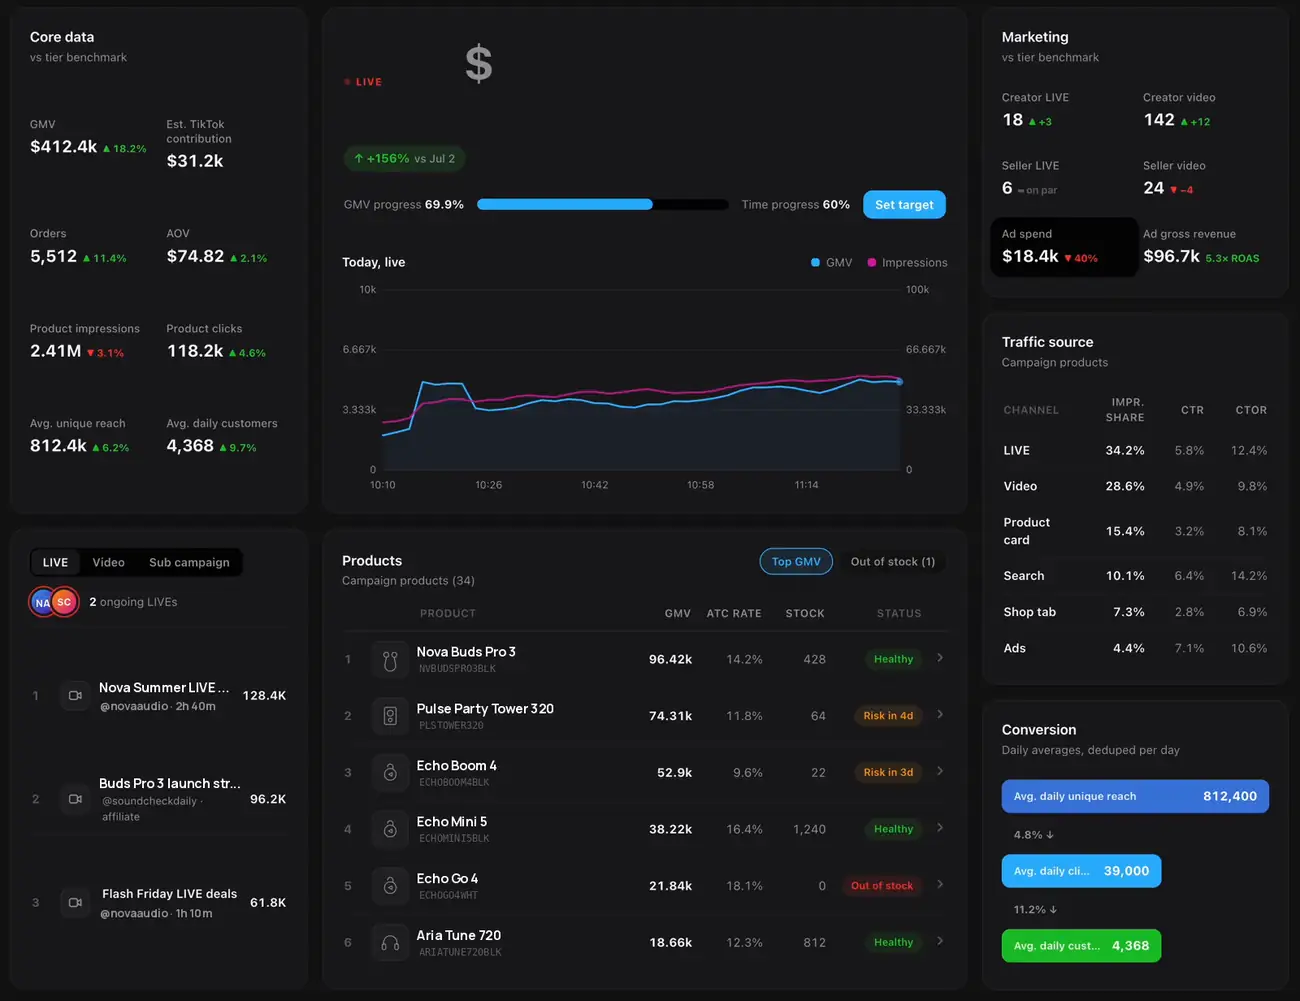
Task: Expand the Nova Buds Pro 3 row chevron
Action: point(940,658)
